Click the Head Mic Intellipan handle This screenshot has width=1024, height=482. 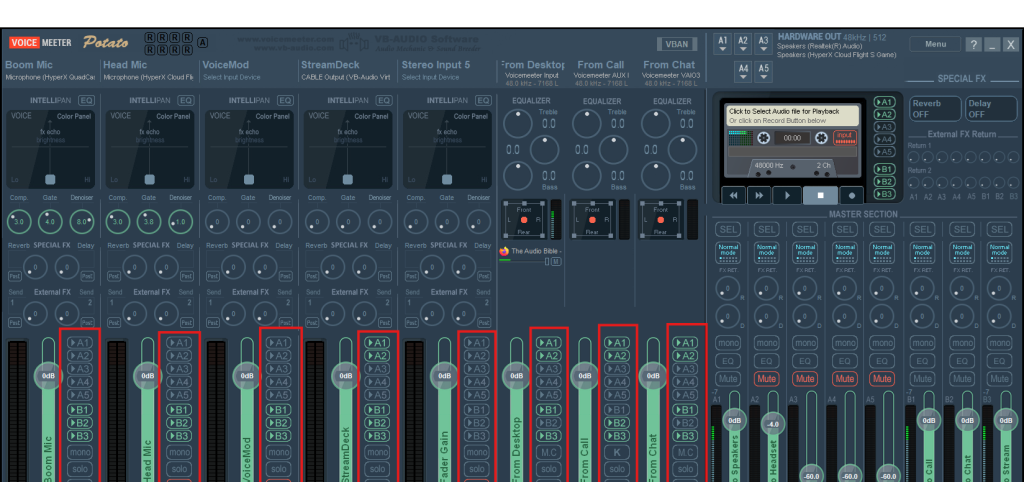[150, 179]
